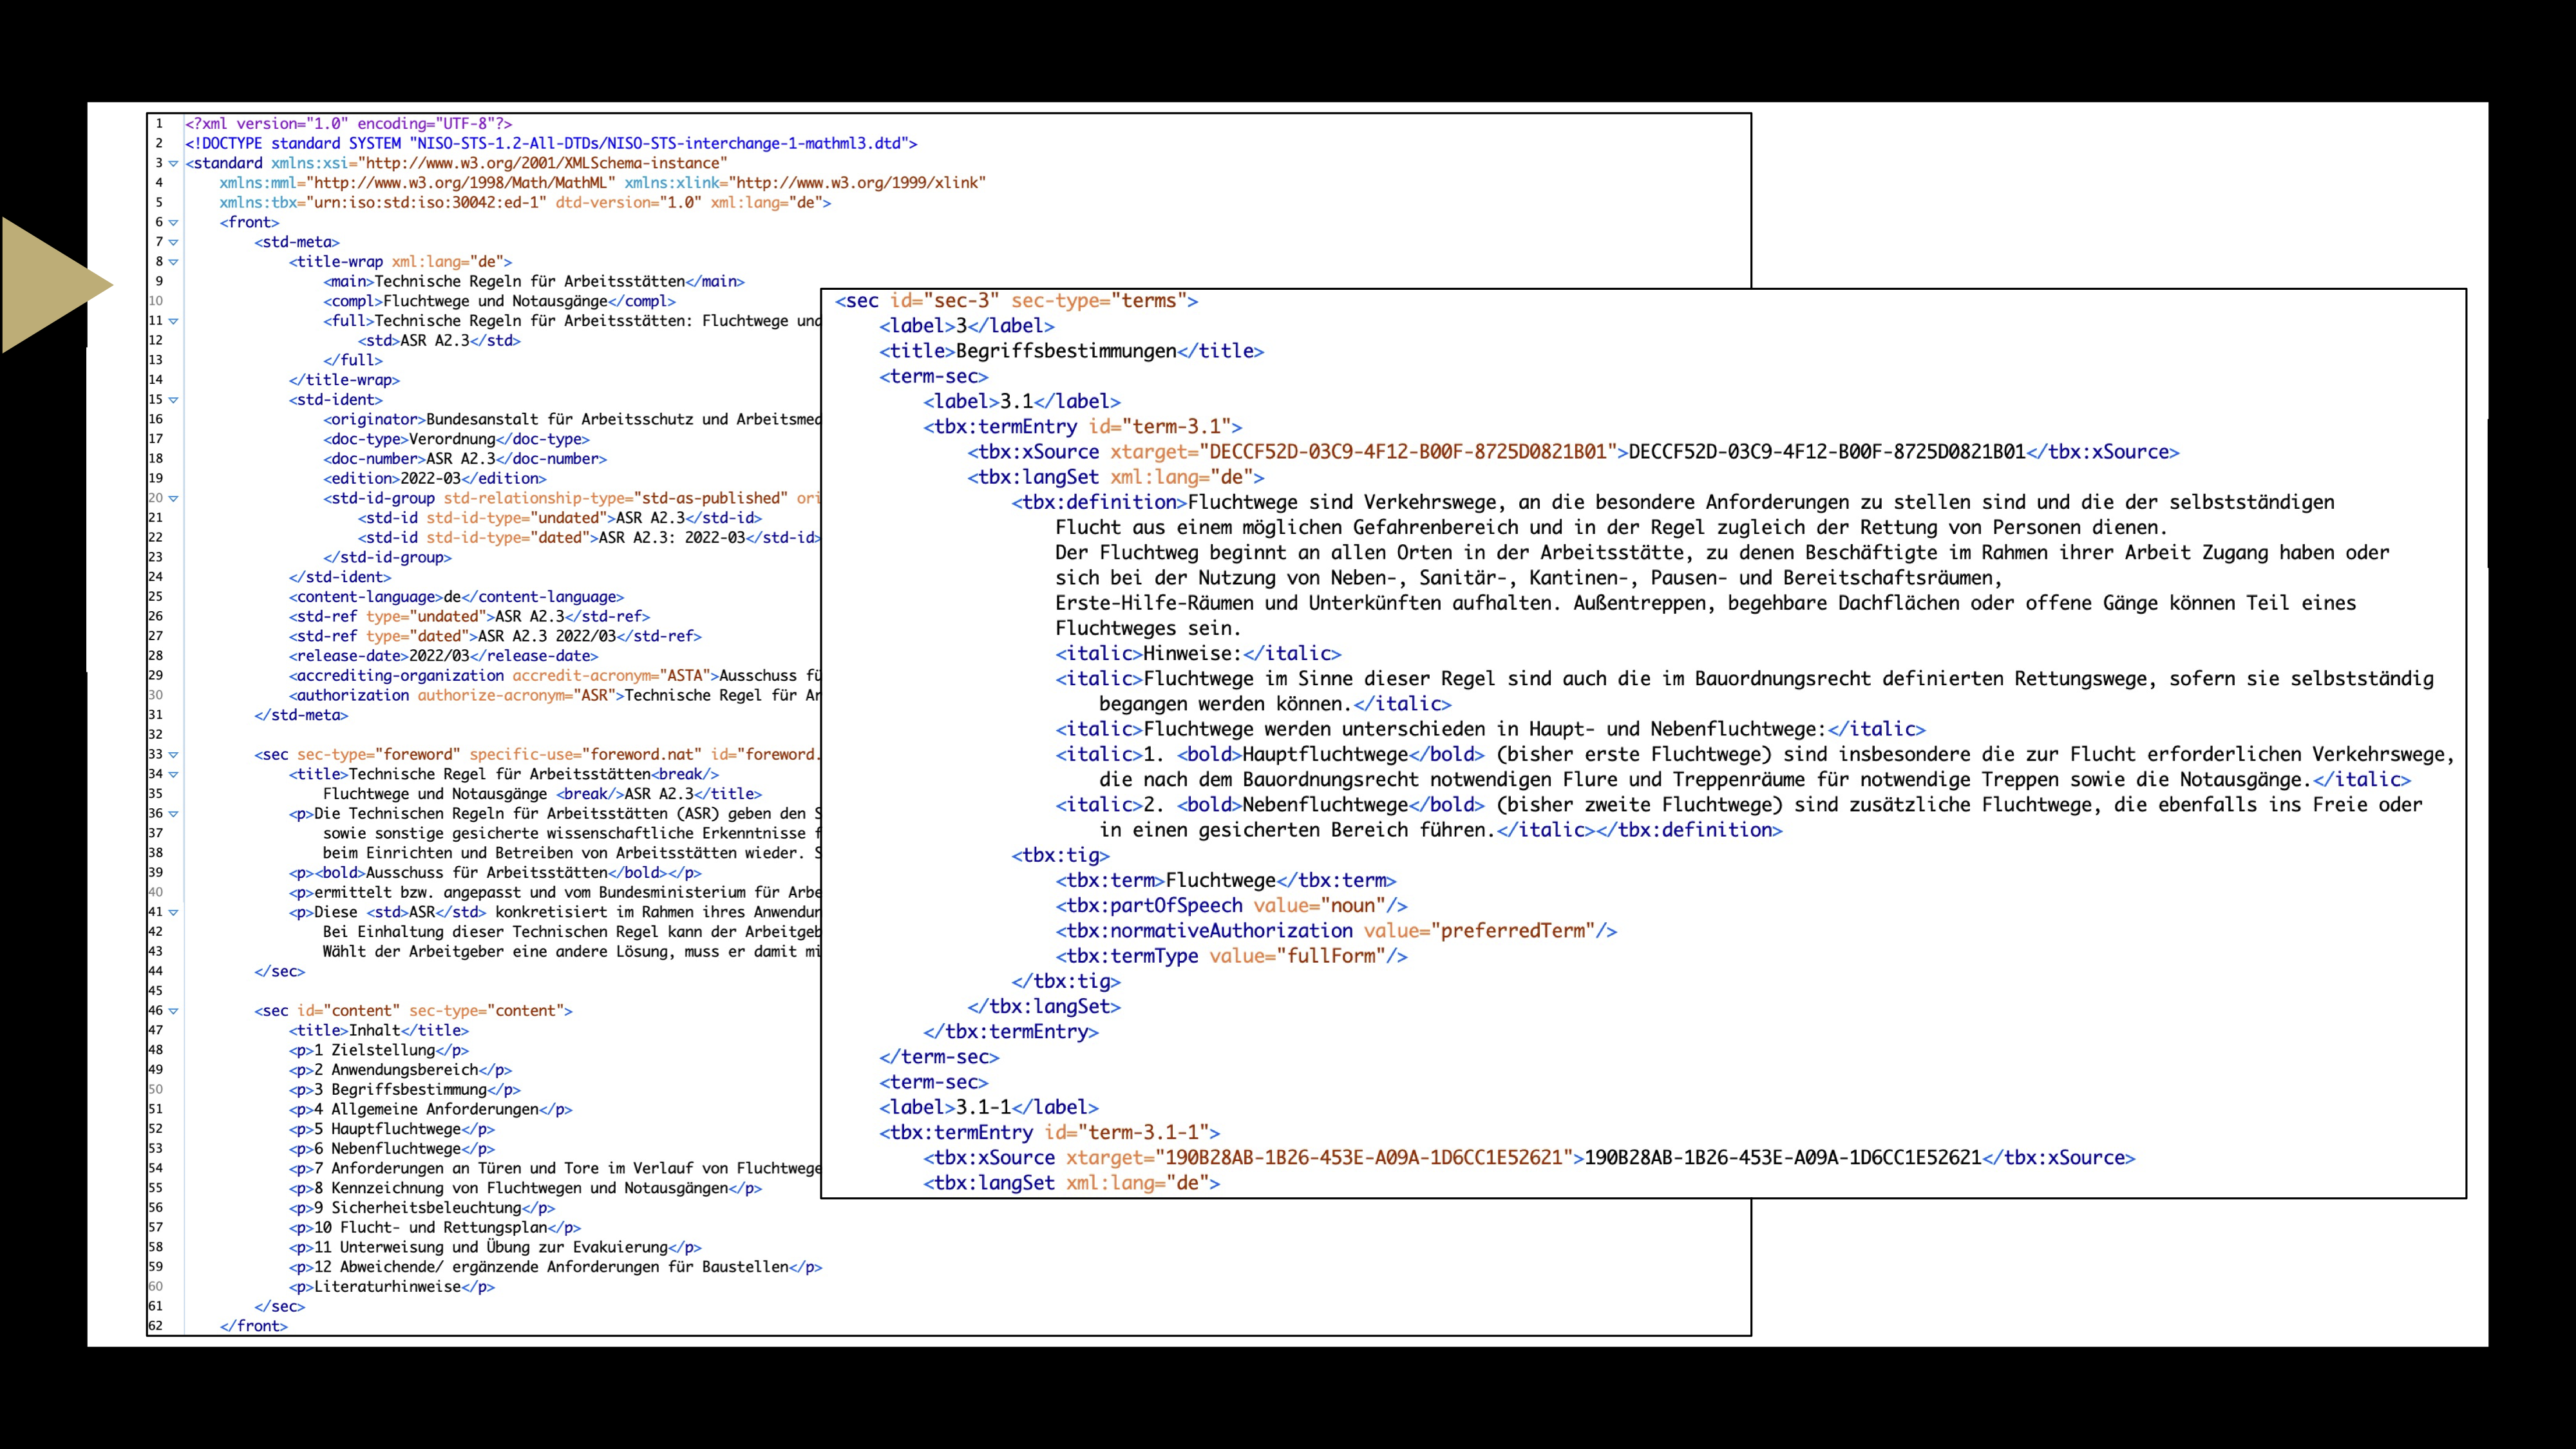Collapse the paragraph fold arrow on line 36

173,814
